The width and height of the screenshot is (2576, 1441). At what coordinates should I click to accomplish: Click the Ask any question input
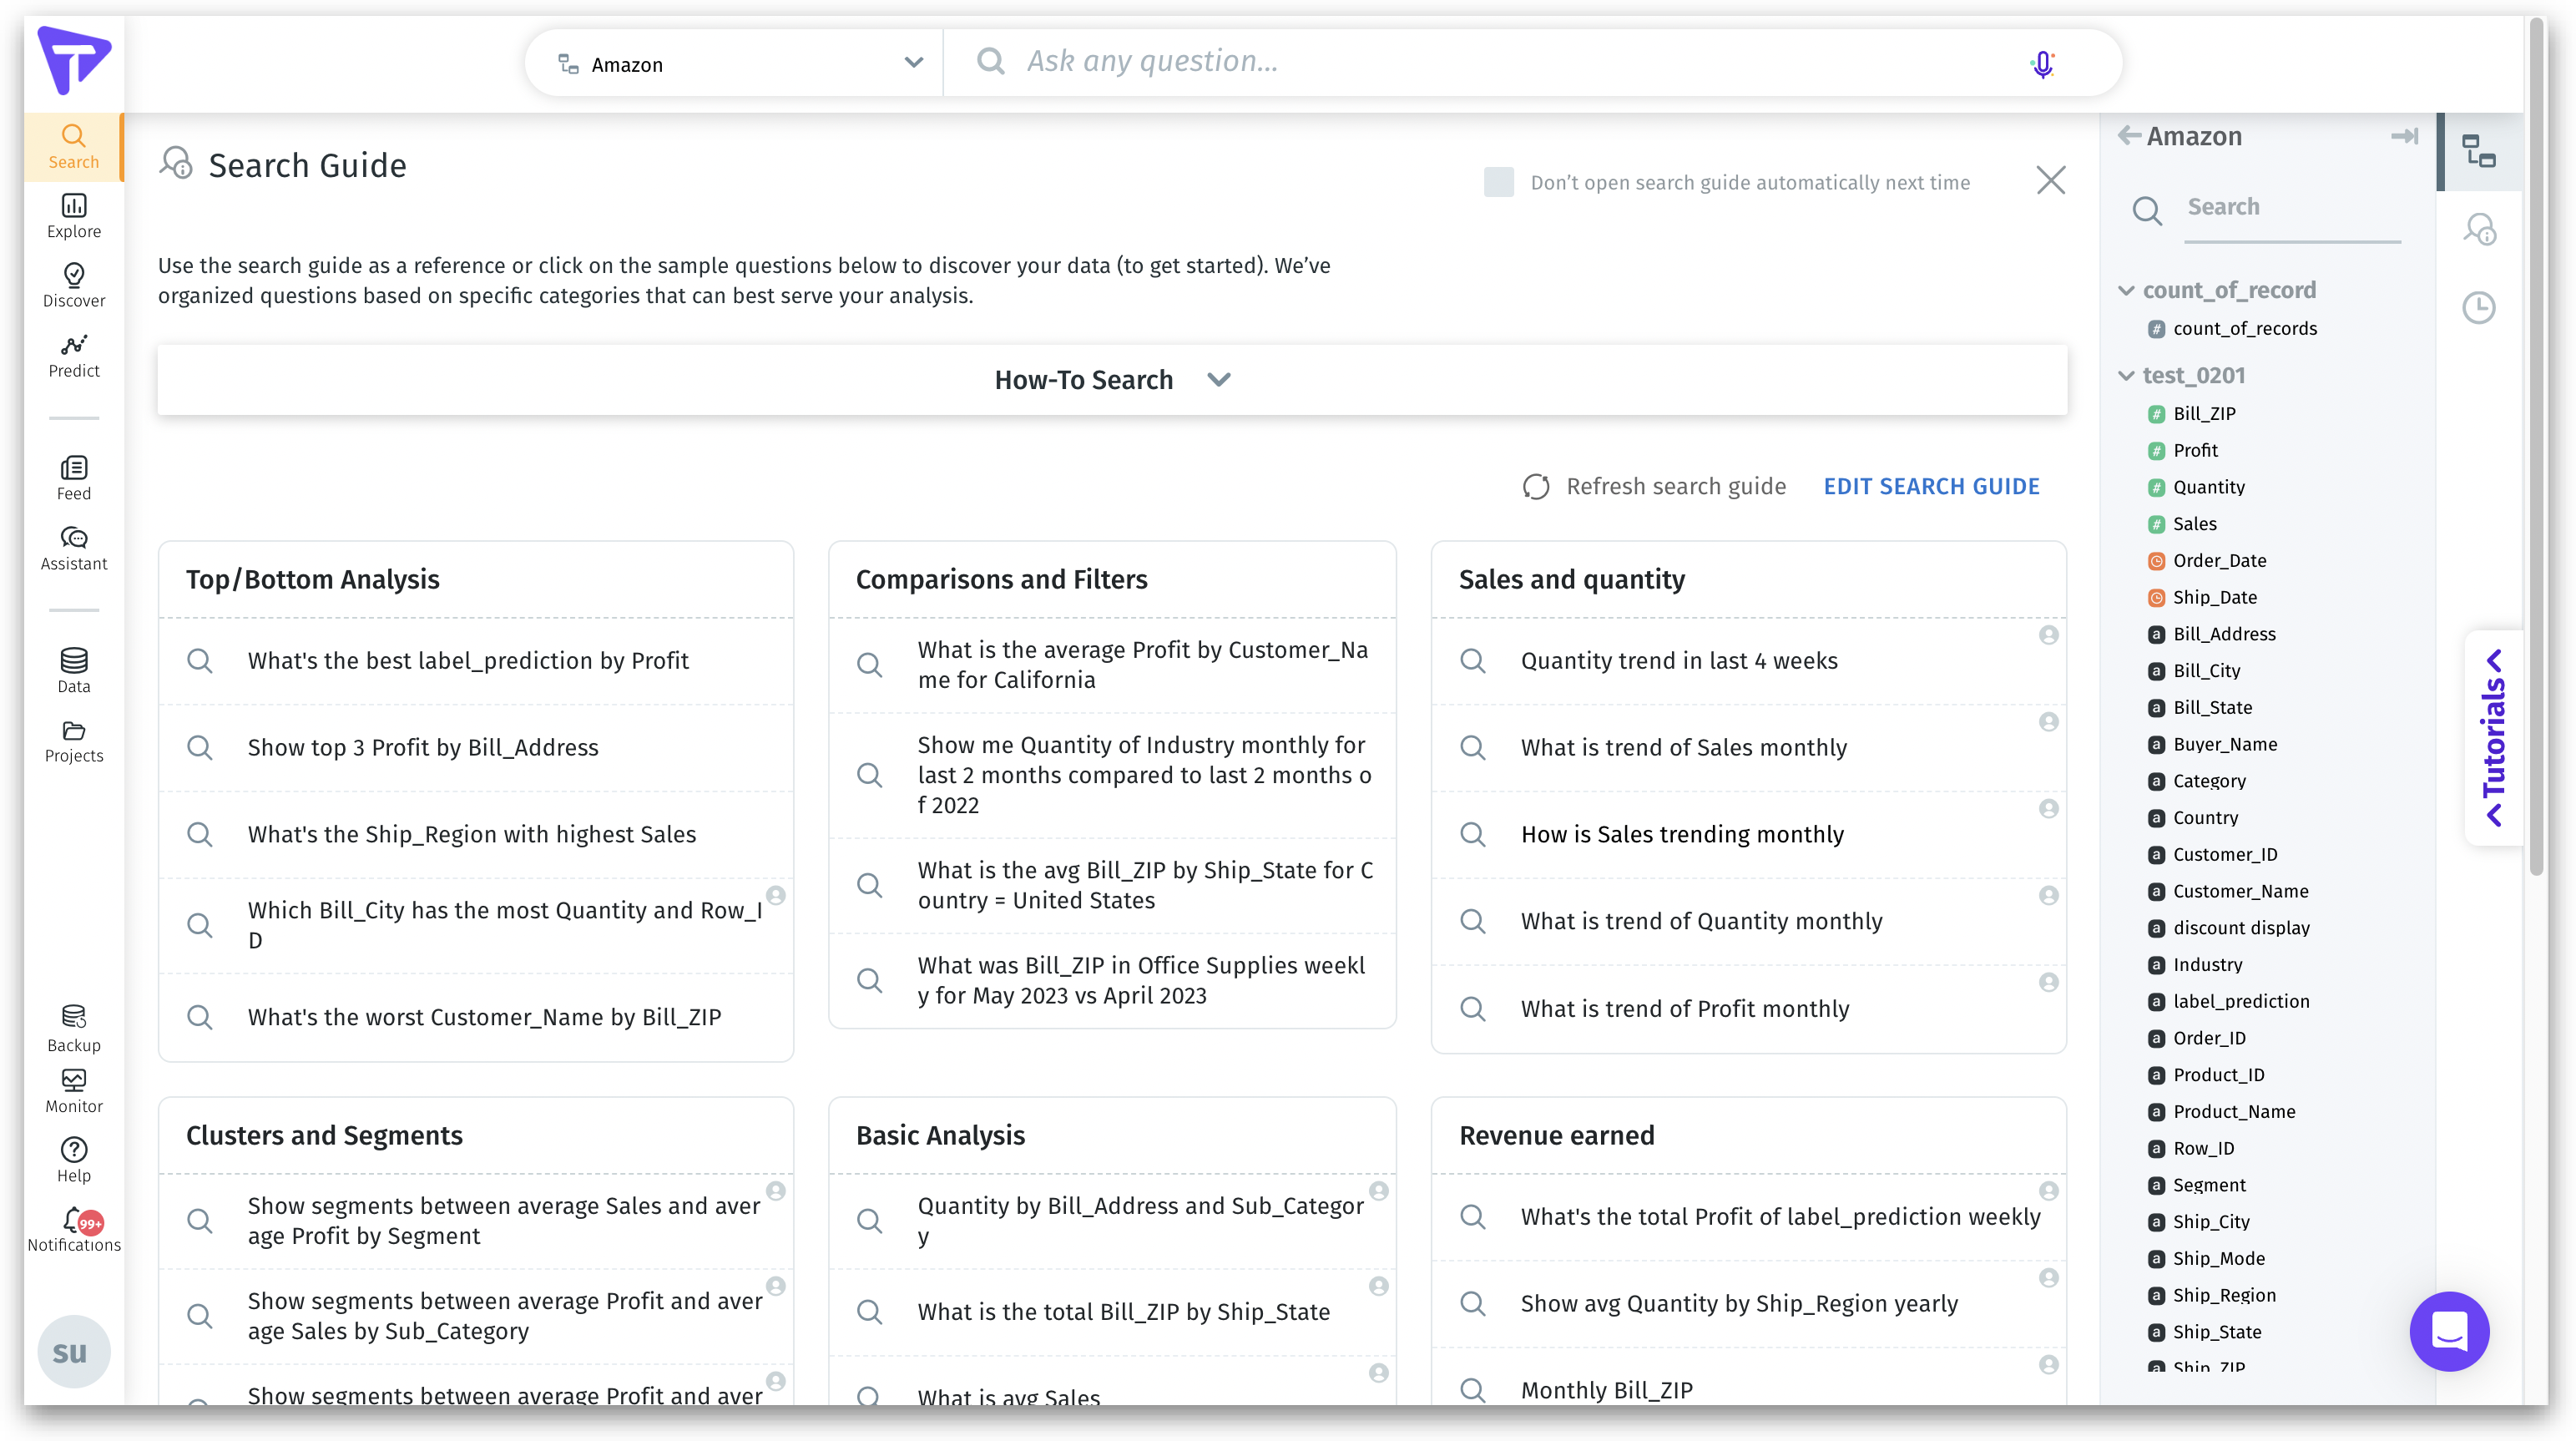(1500, 62)
